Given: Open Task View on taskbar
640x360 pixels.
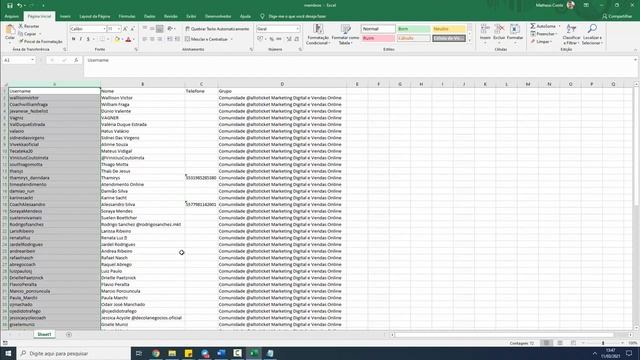Looking at the screenshot, I should [139, 353].
